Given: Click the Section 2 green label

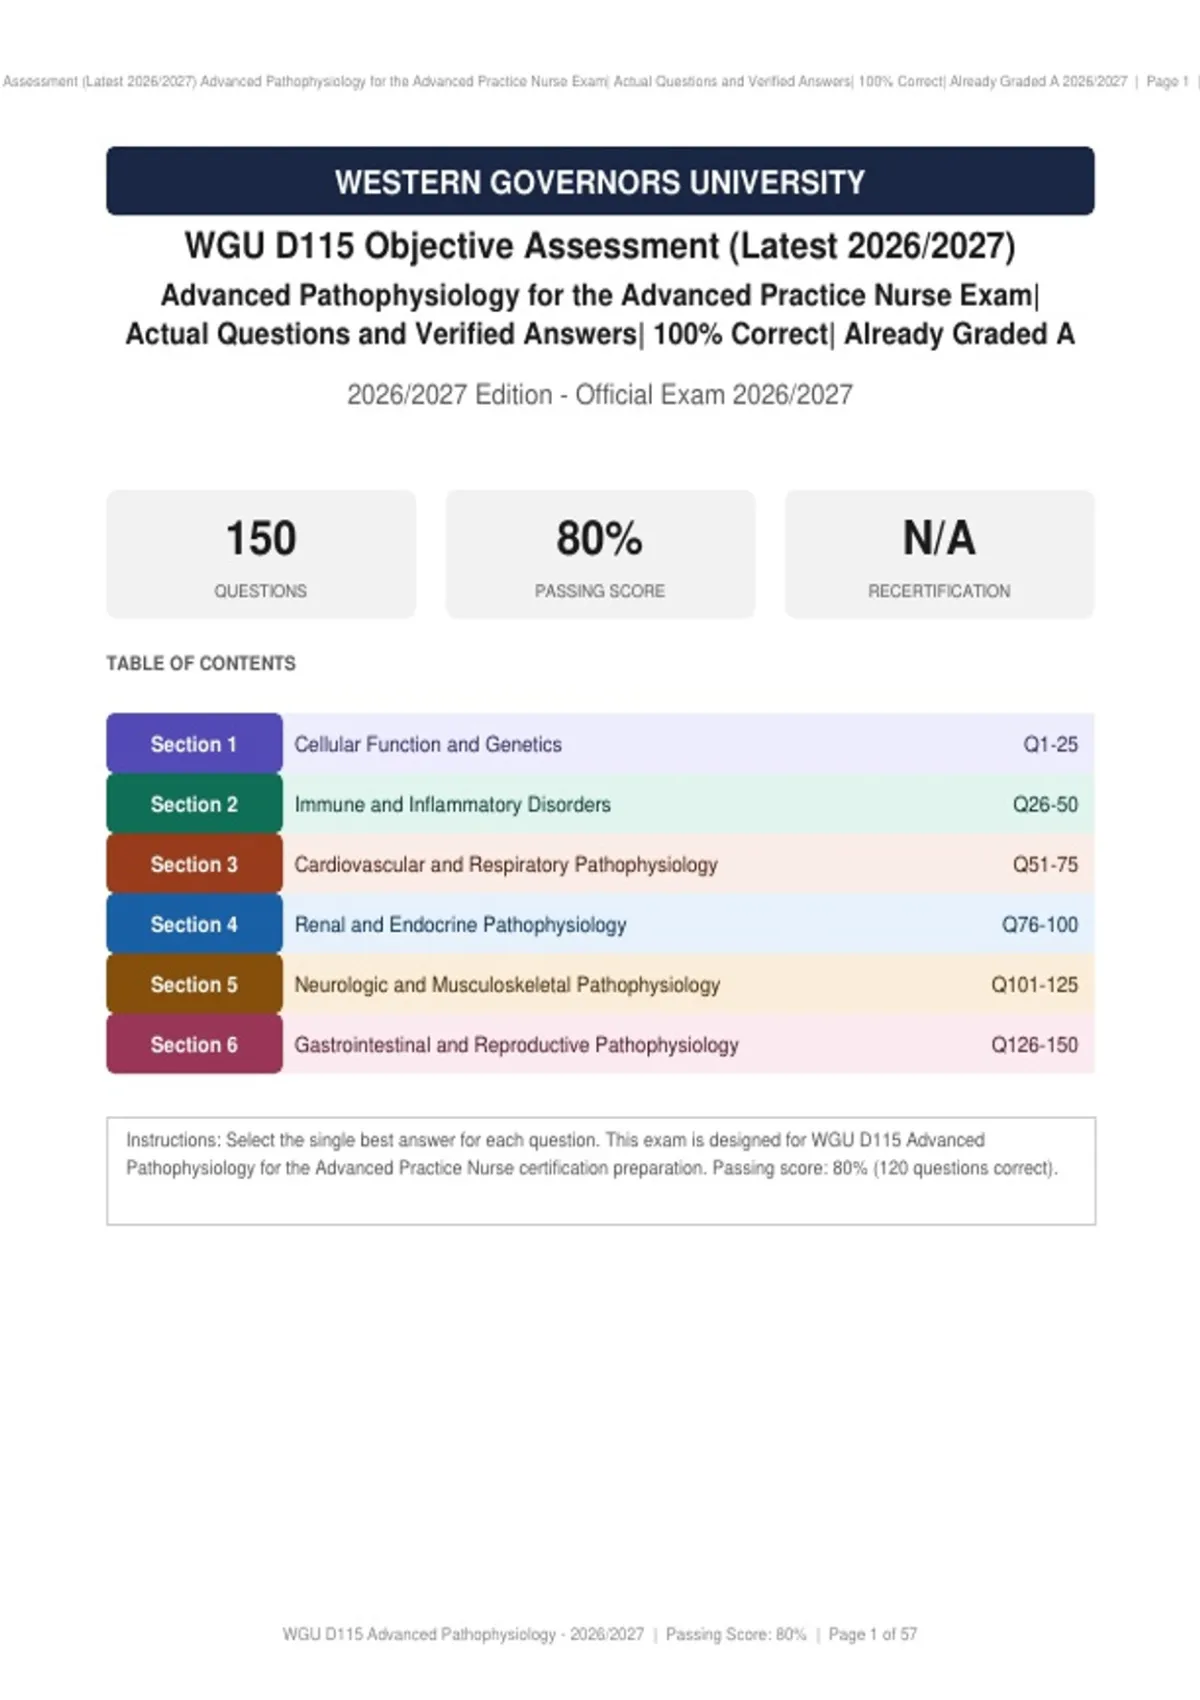Looking at the screenshot, I should 194,804.
